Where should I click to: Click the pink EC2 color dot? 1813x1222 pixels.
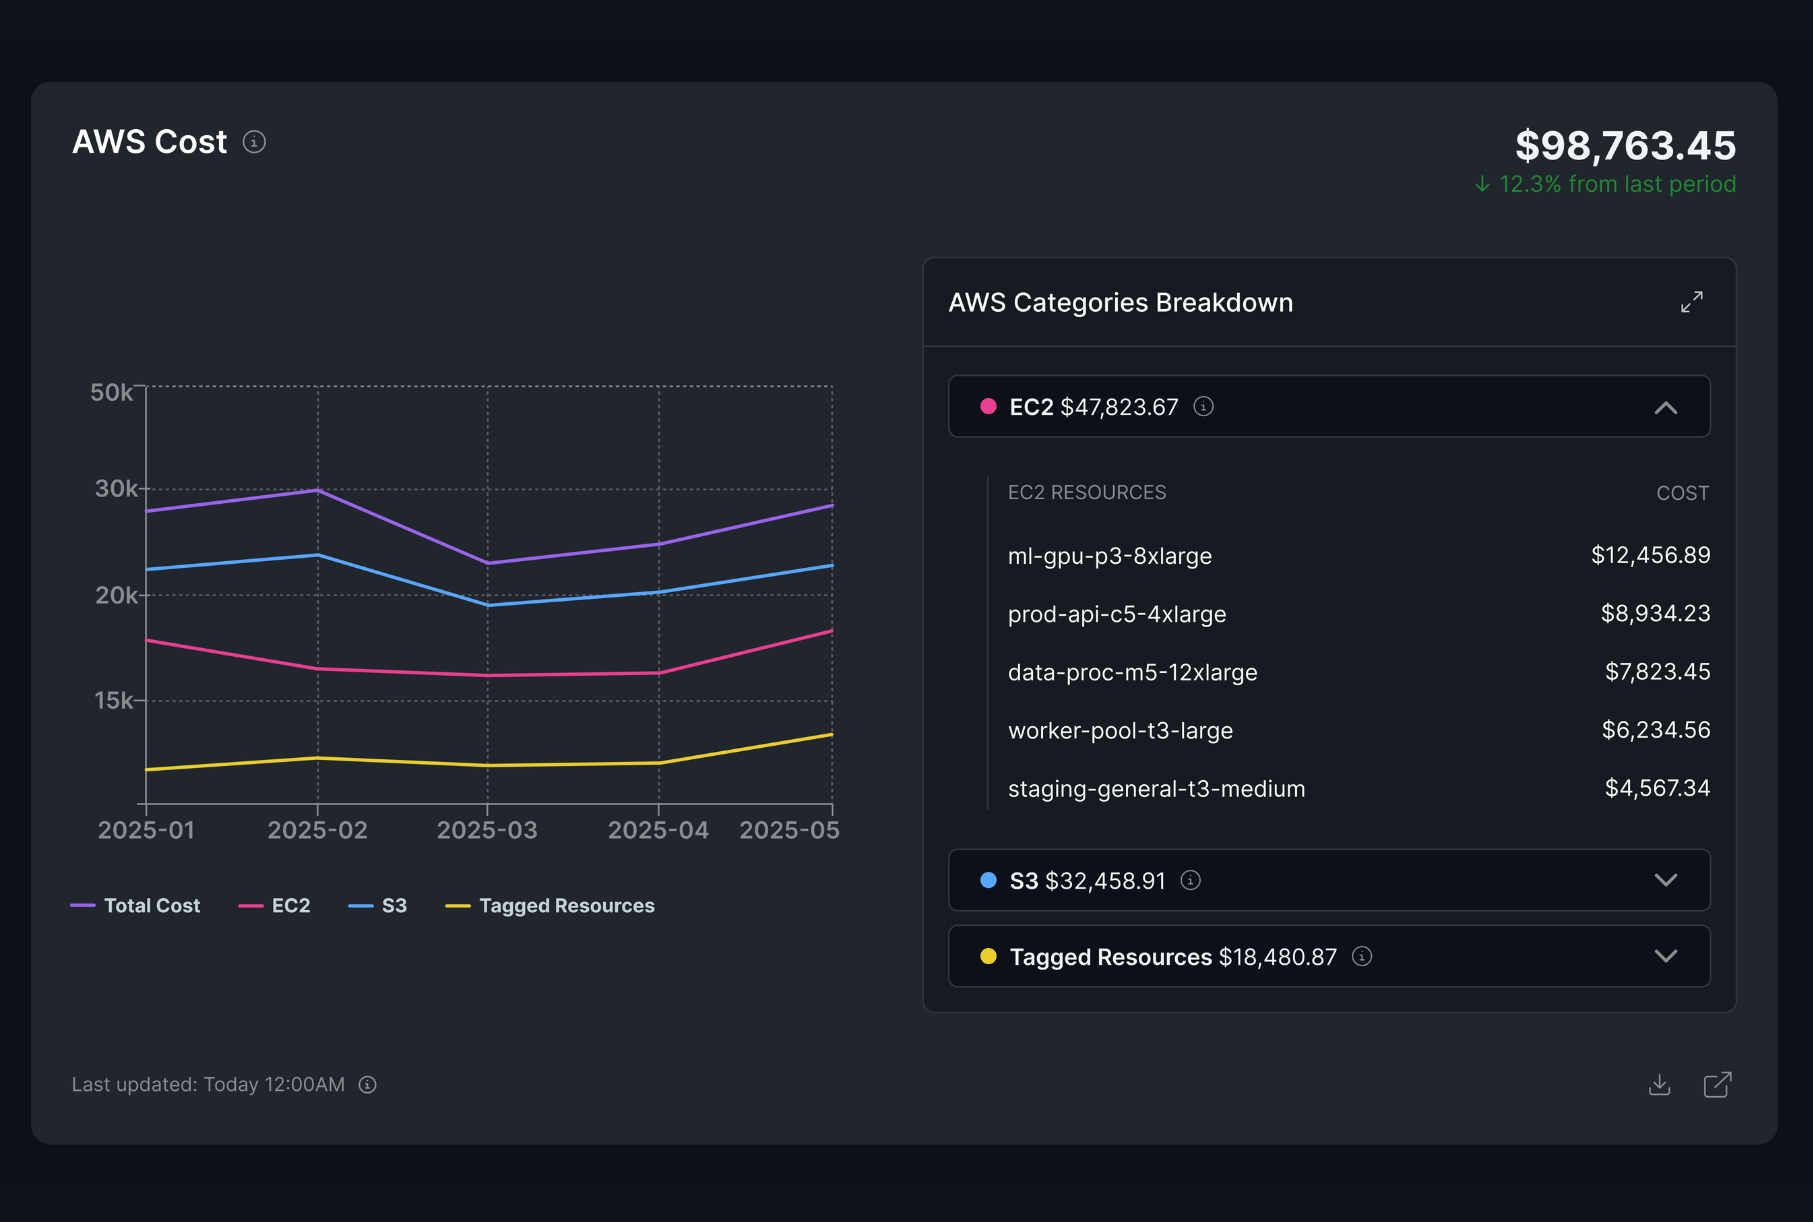(987, 406)
